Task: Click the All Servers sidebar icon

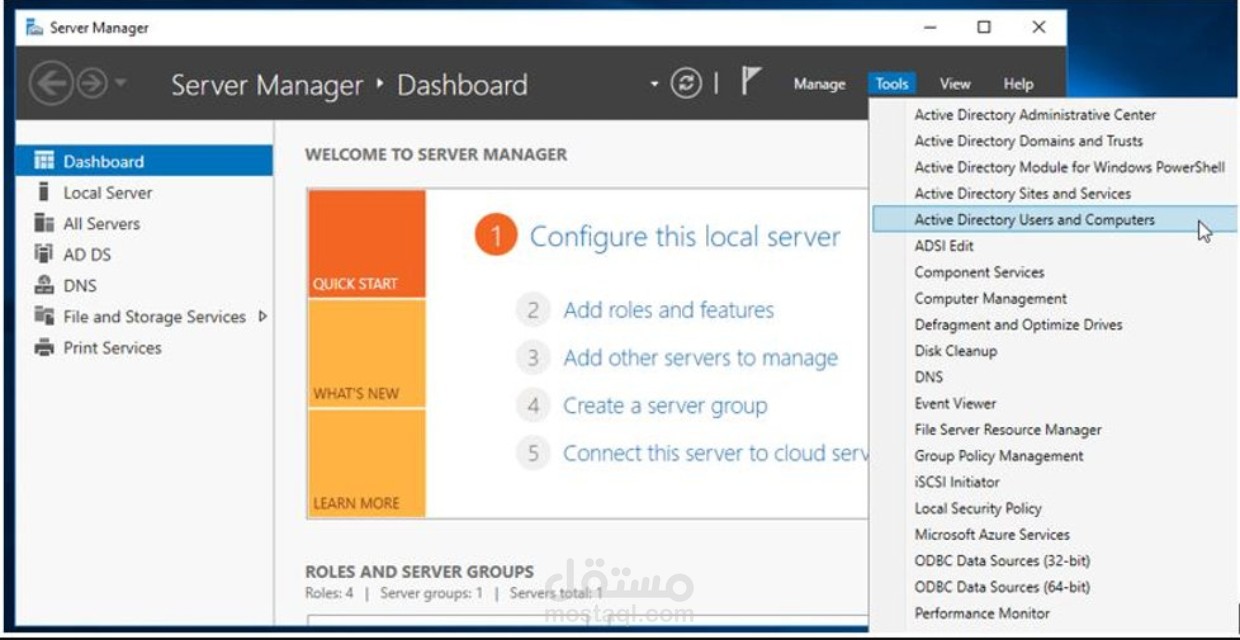Action: 44,223
